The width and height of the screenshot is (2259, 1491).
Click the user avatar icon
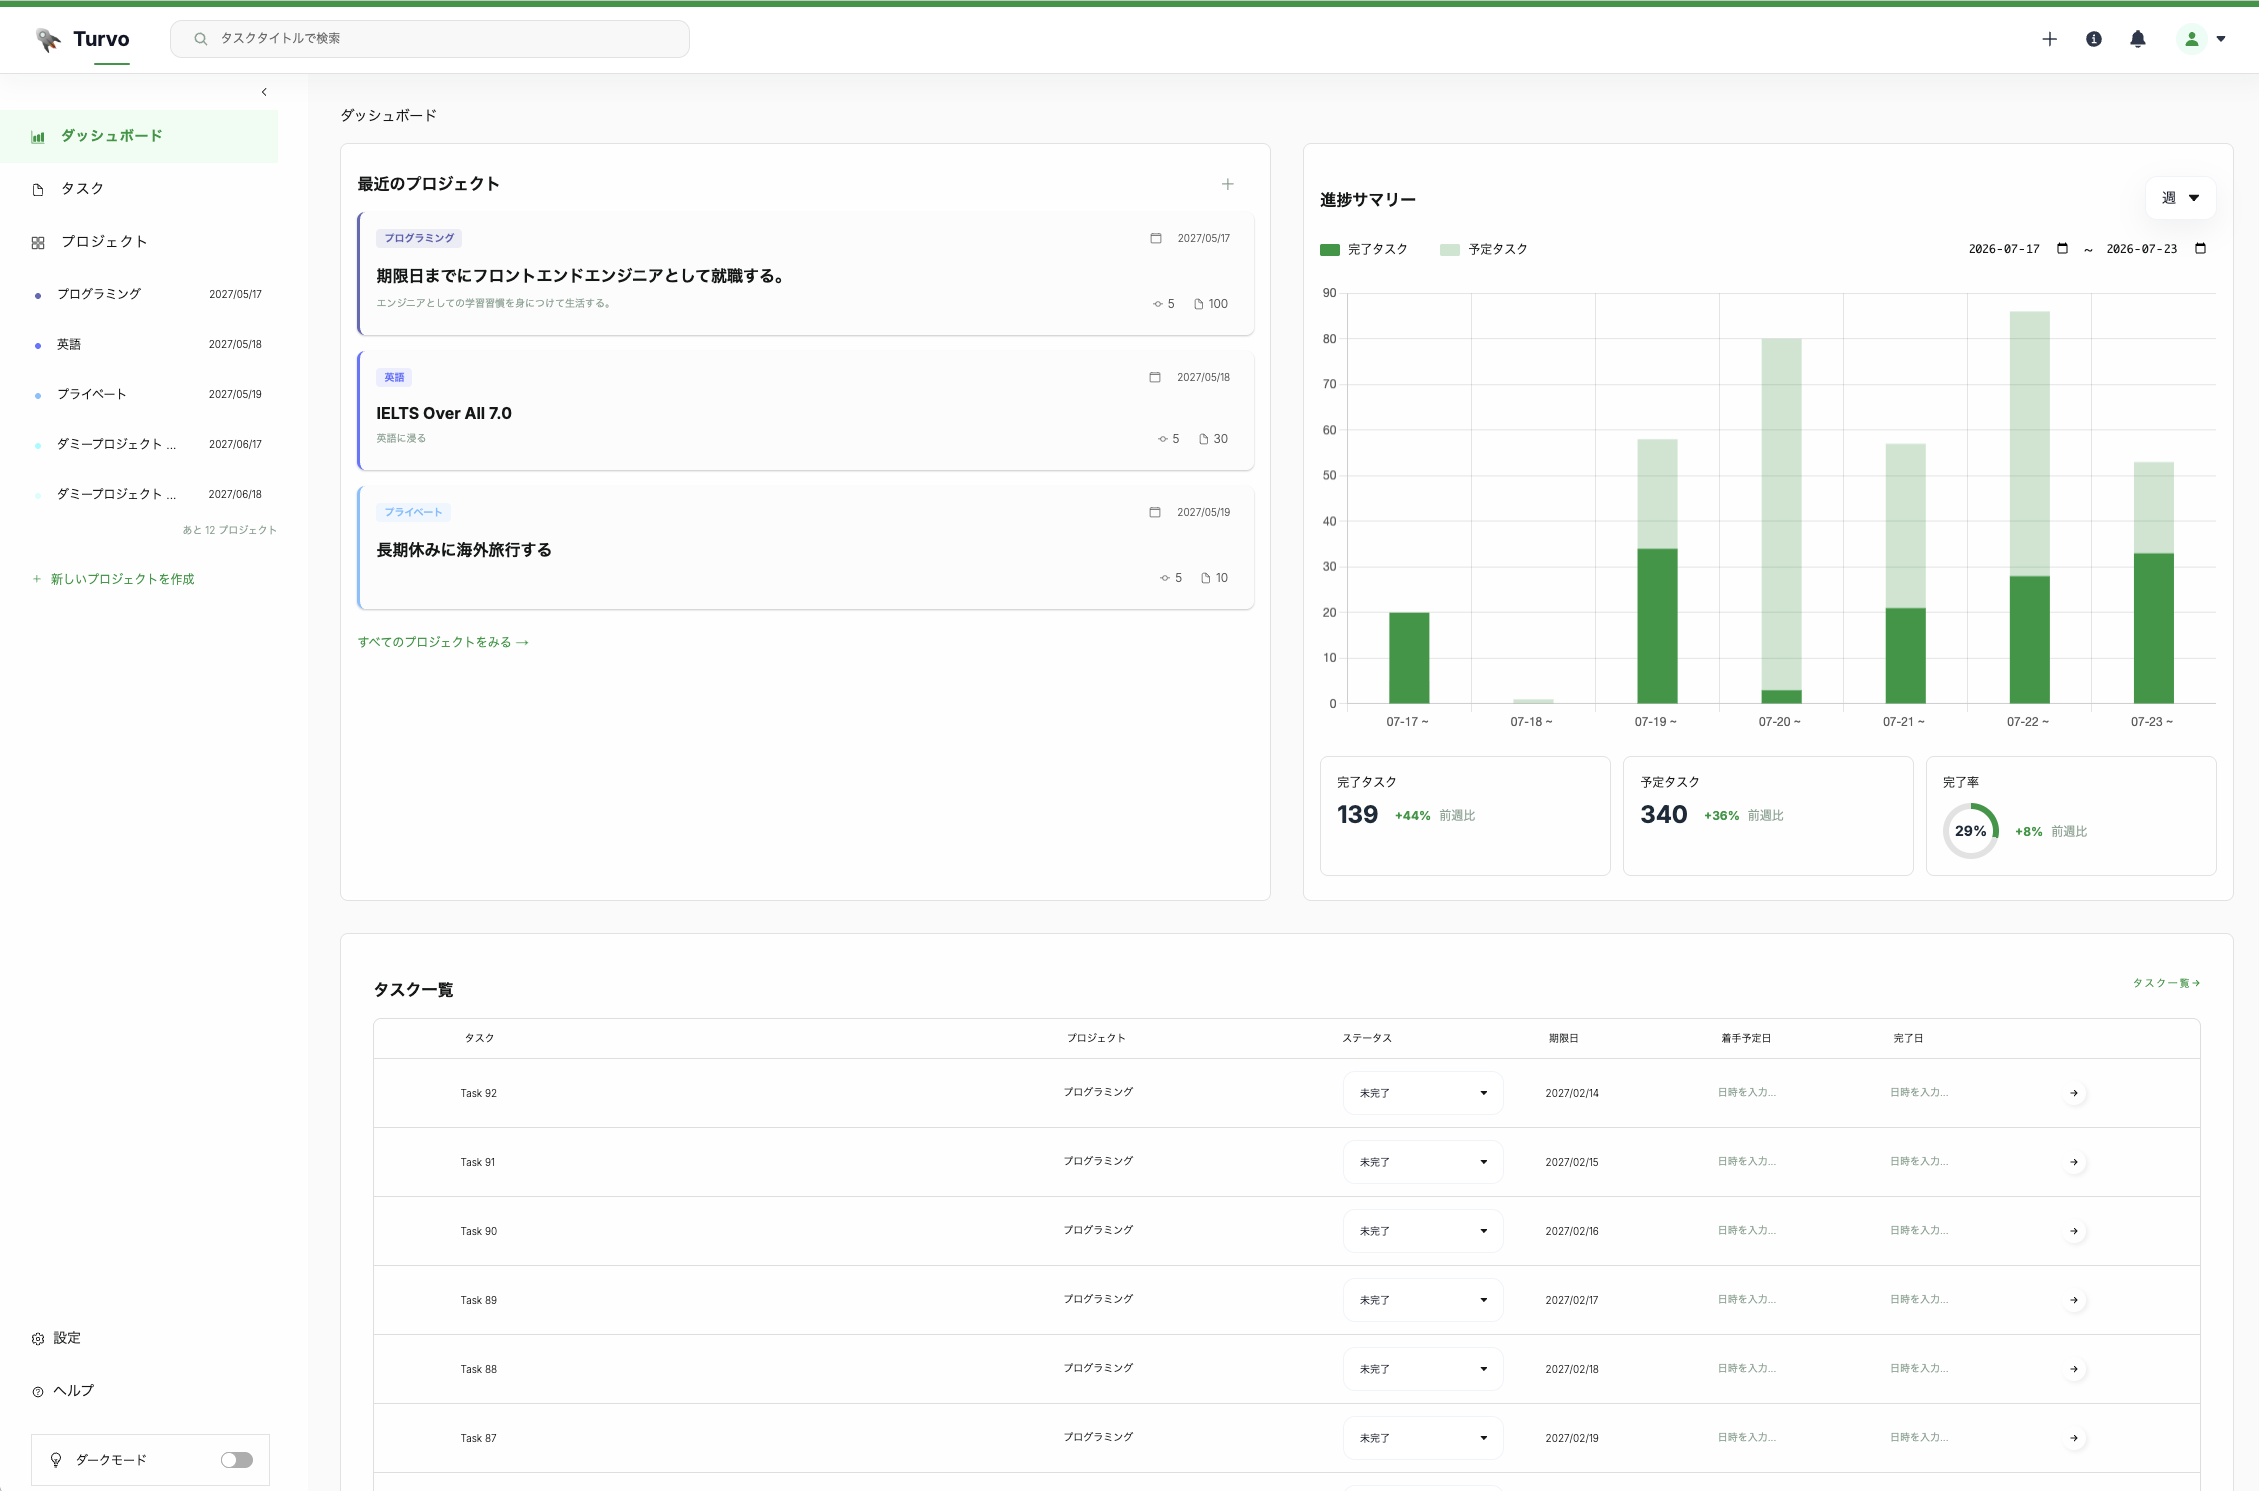2191,39
